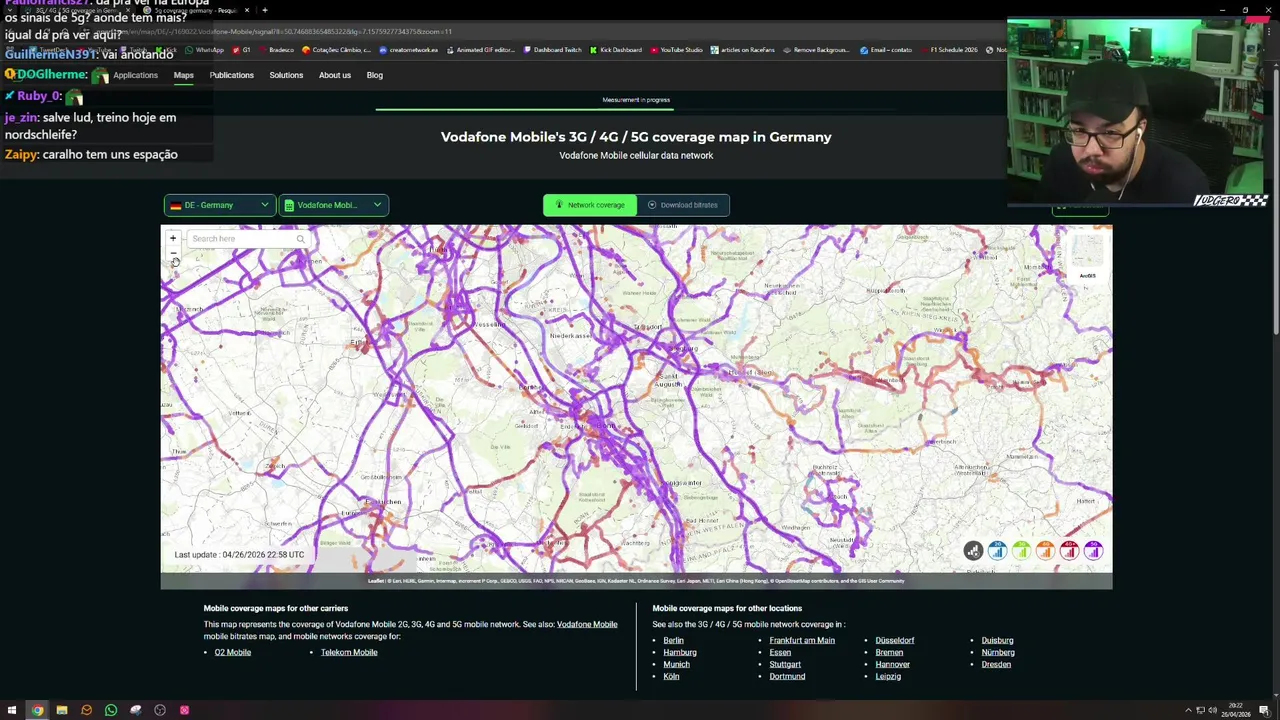
Task: Open the Email - contato bookmark
Action: click(x=886, y=50)
